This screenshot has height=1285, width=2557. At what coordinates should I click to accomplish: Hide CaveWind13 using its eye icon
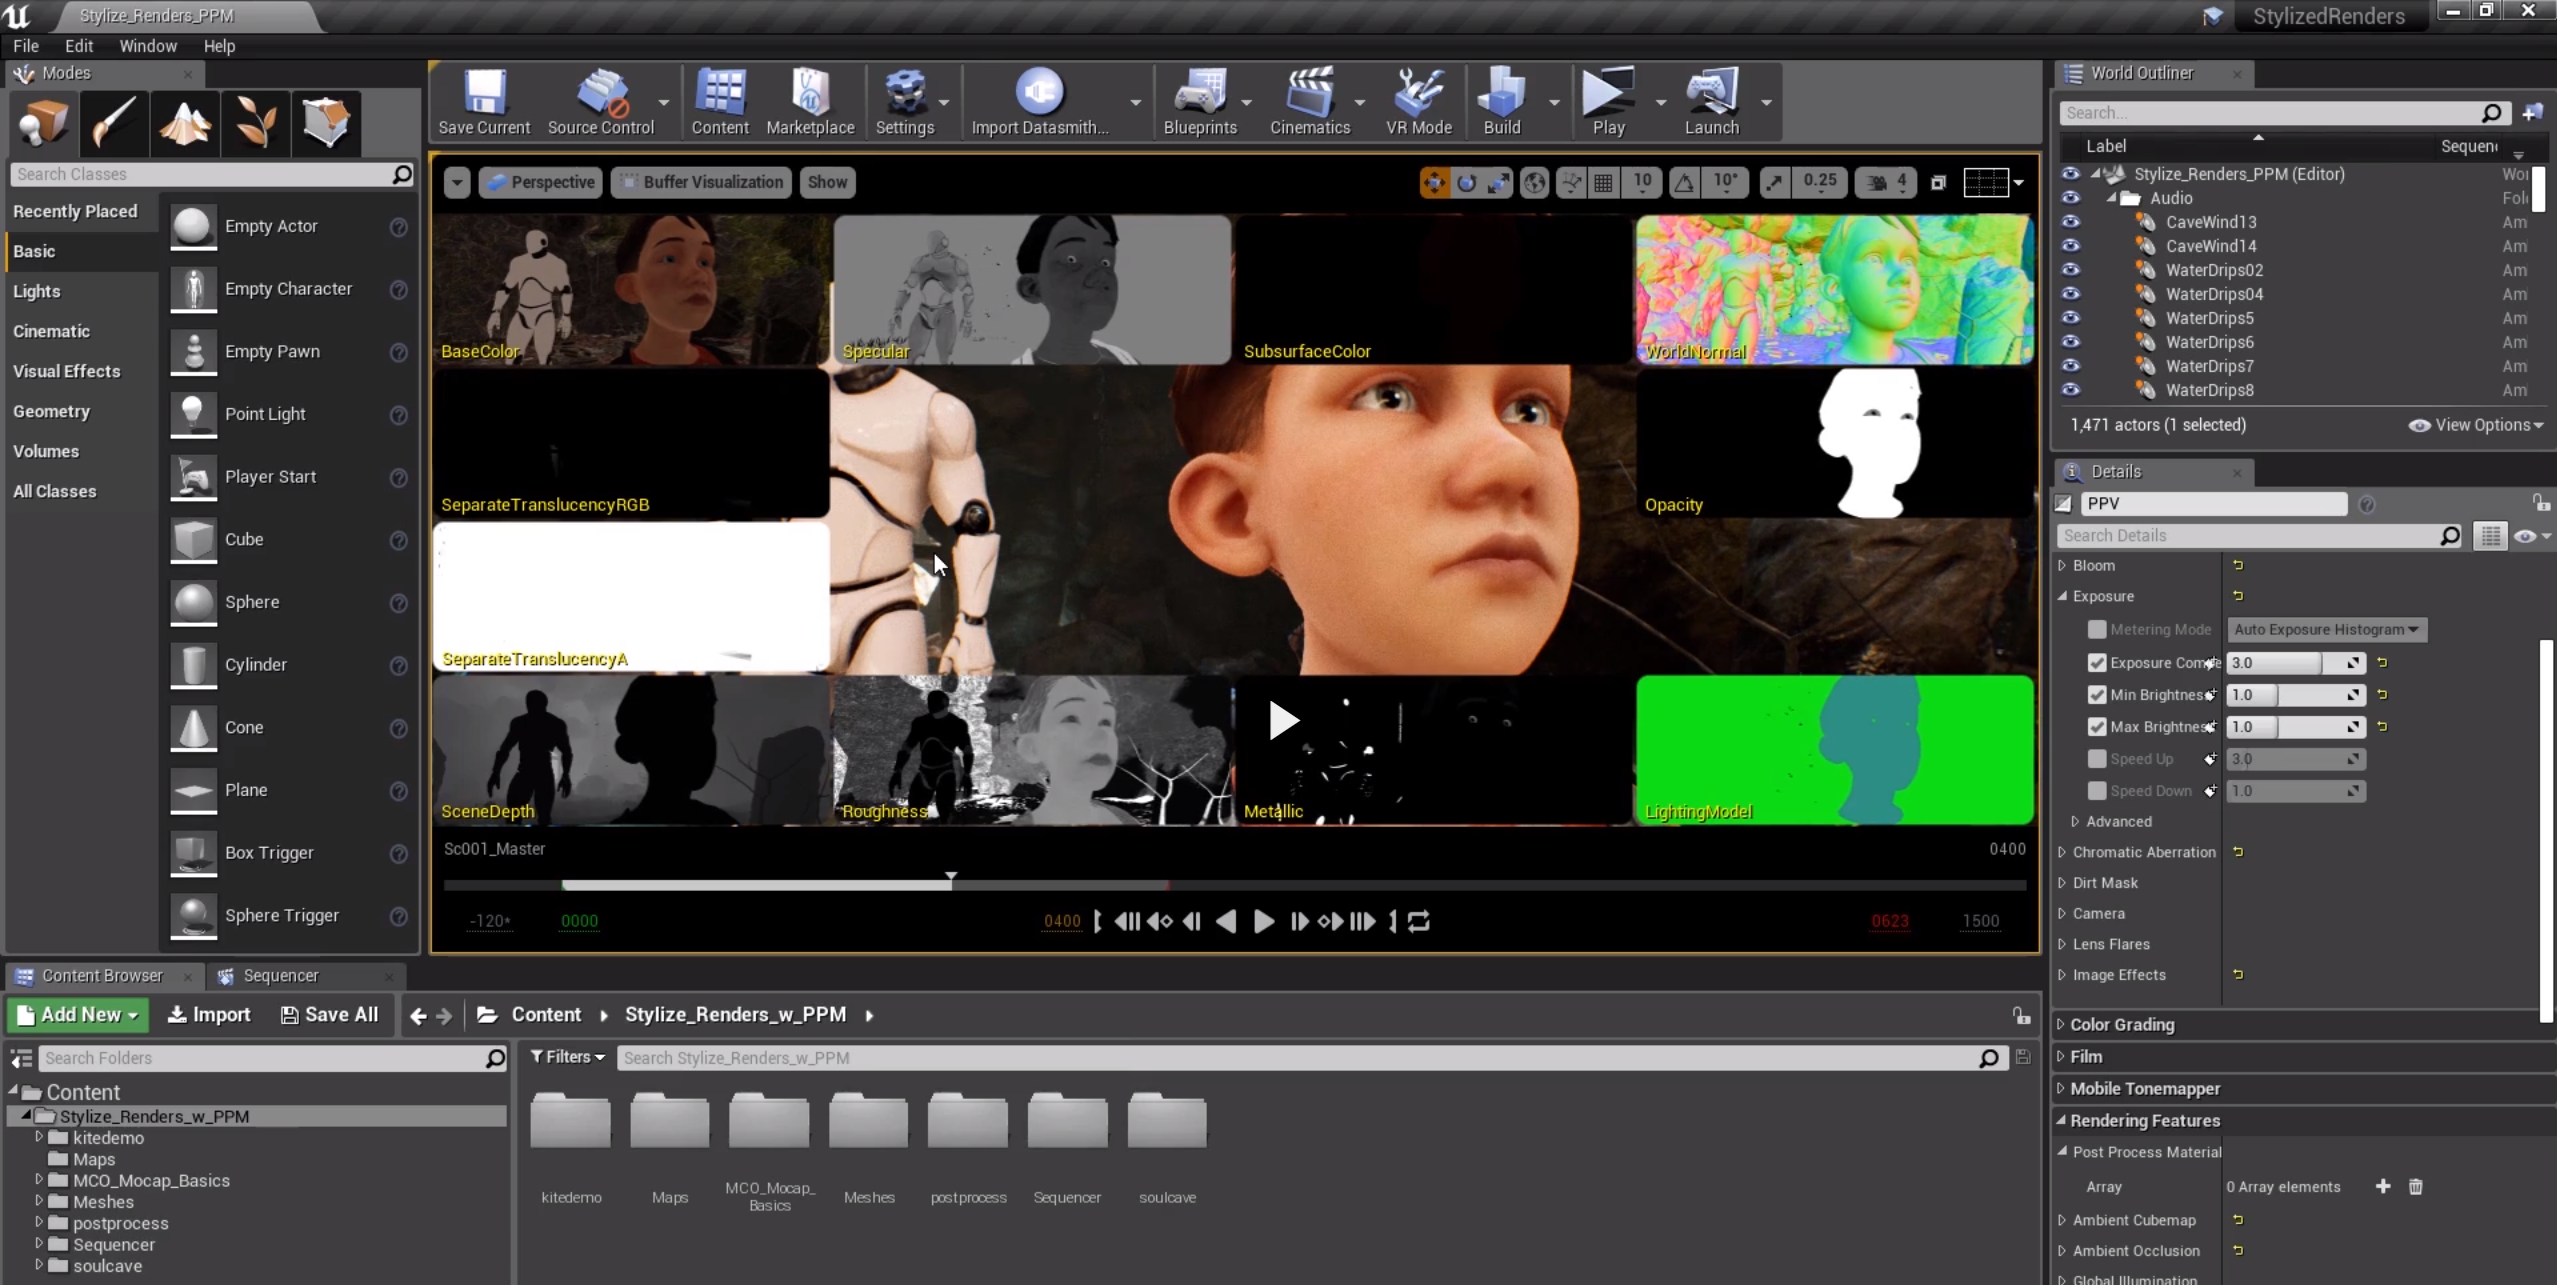coord(2070,222)
